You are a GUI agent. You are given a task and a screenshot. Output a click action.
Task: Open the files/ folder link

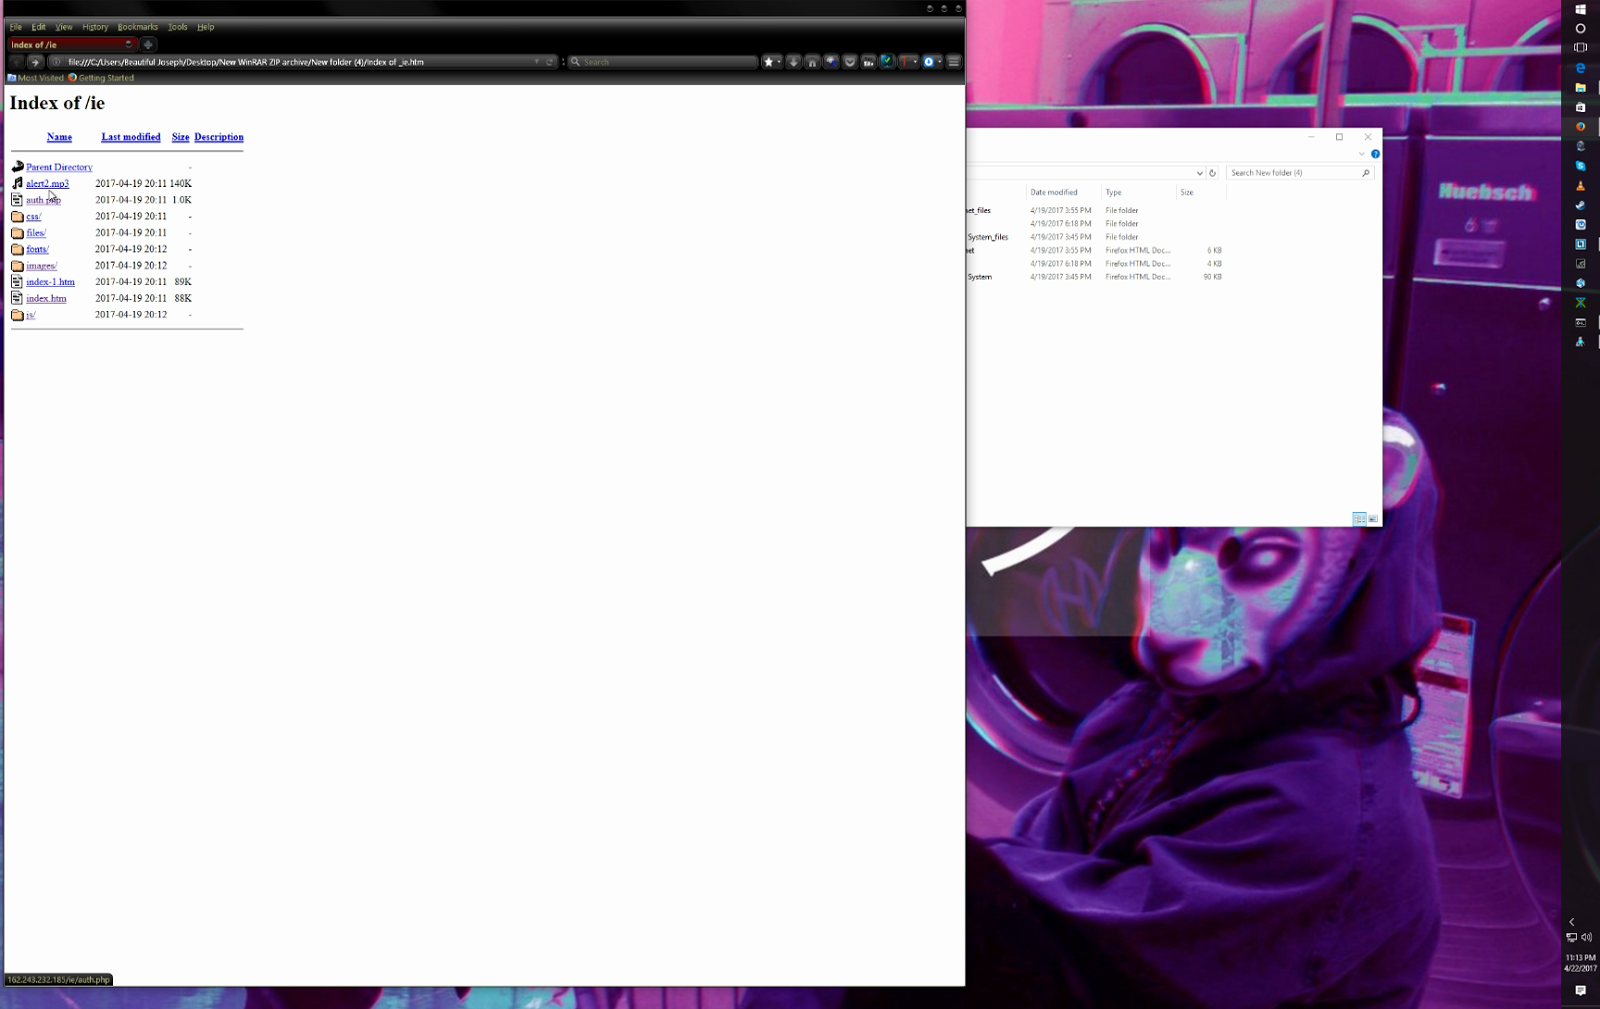tap(36, 233)
